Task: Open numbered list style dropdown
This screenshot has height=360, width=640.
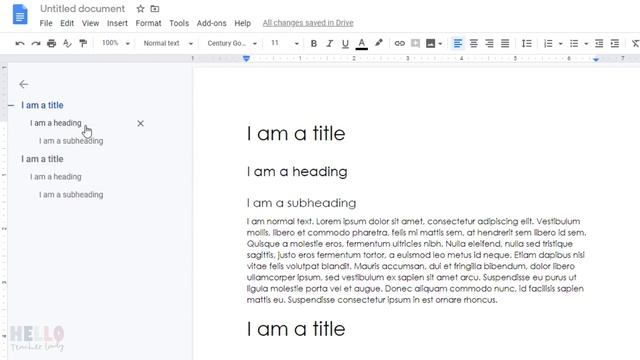Action: point(560,44)
